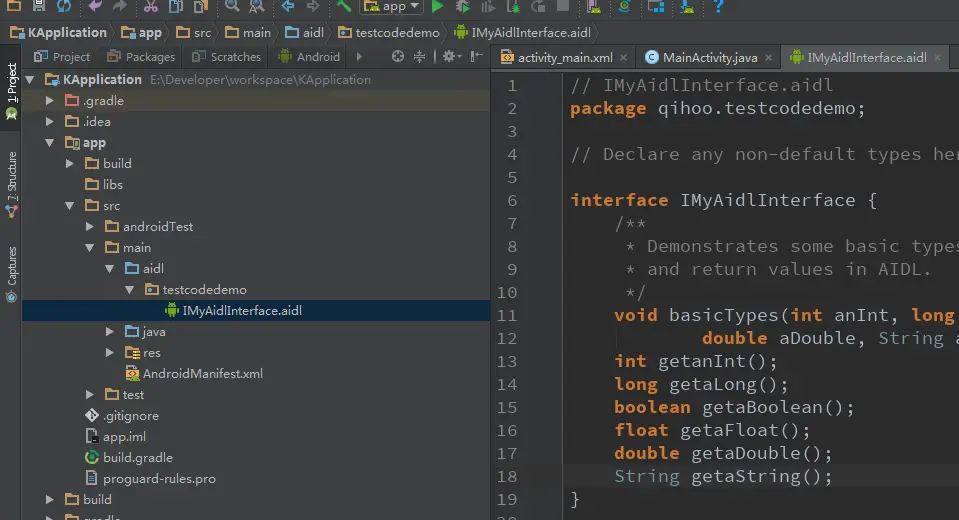
Task: Collapse the aidl folder
Action: tap(110, 269)
